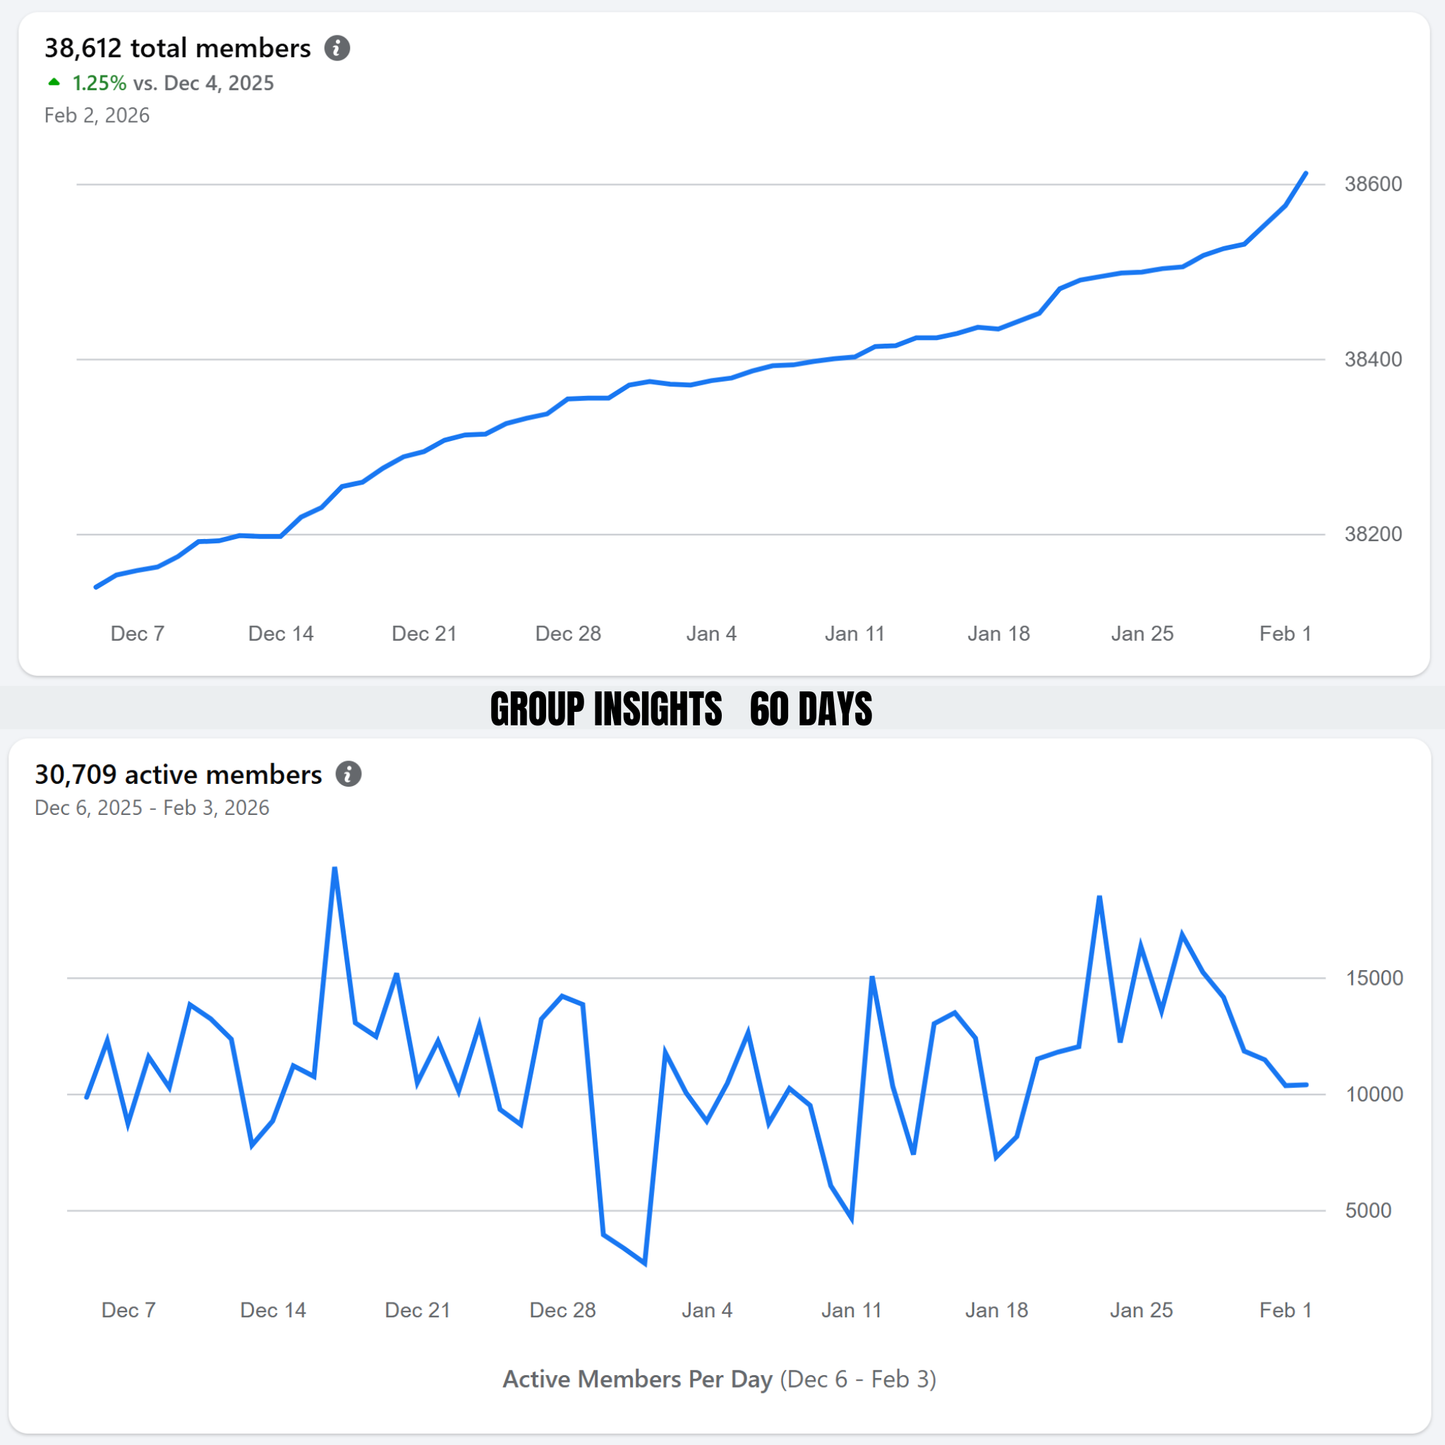Click the "GROUP INSIGHTS 60 DAYS" banner title
1445x1445 pixels.
pyautogui.click(x=681, y=709)
